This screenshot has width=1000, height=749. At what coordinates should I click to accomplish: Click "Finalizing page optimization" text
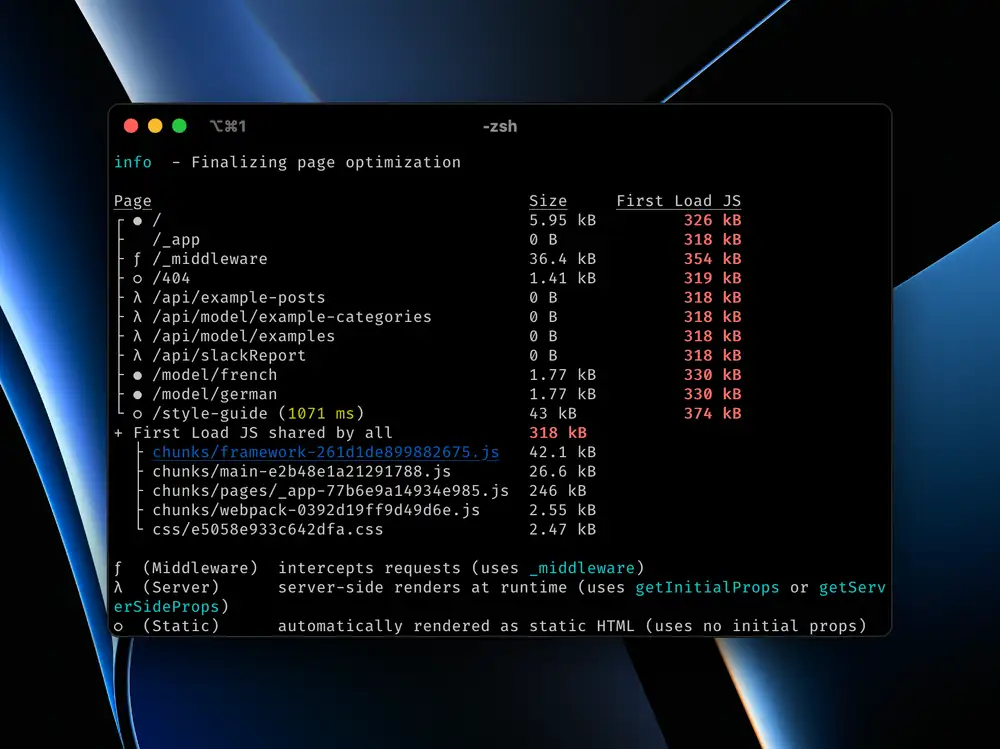325,163
